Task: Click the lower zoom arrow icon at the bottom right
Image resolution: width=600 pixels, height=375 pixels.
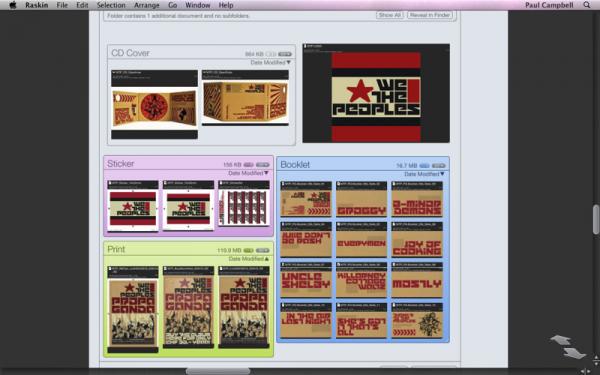Action: (575, 353)
